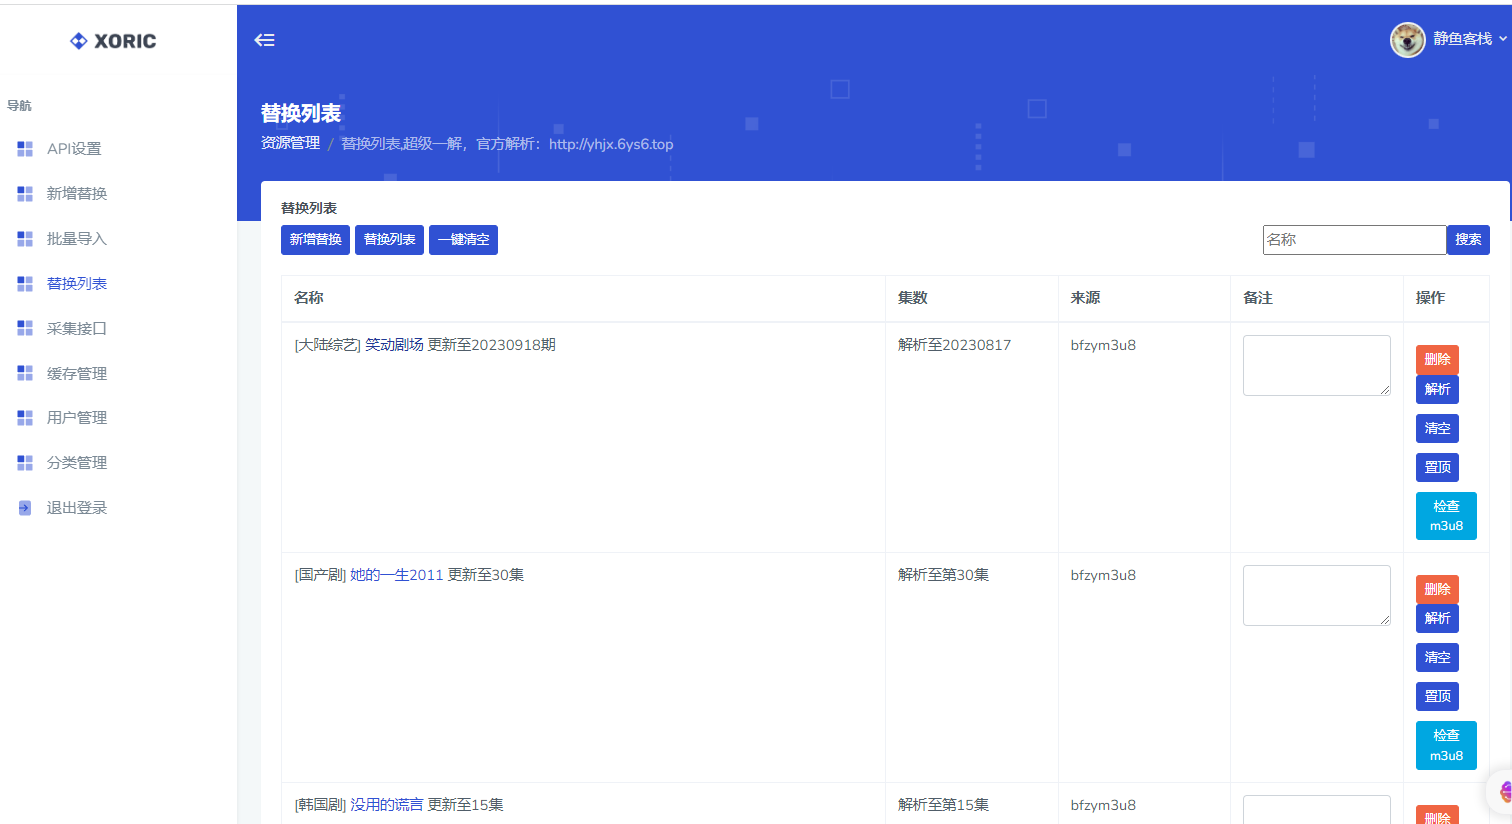Click the 搜索 search button
This screenshot has width=1512, height=824.
click(1468, 240)
